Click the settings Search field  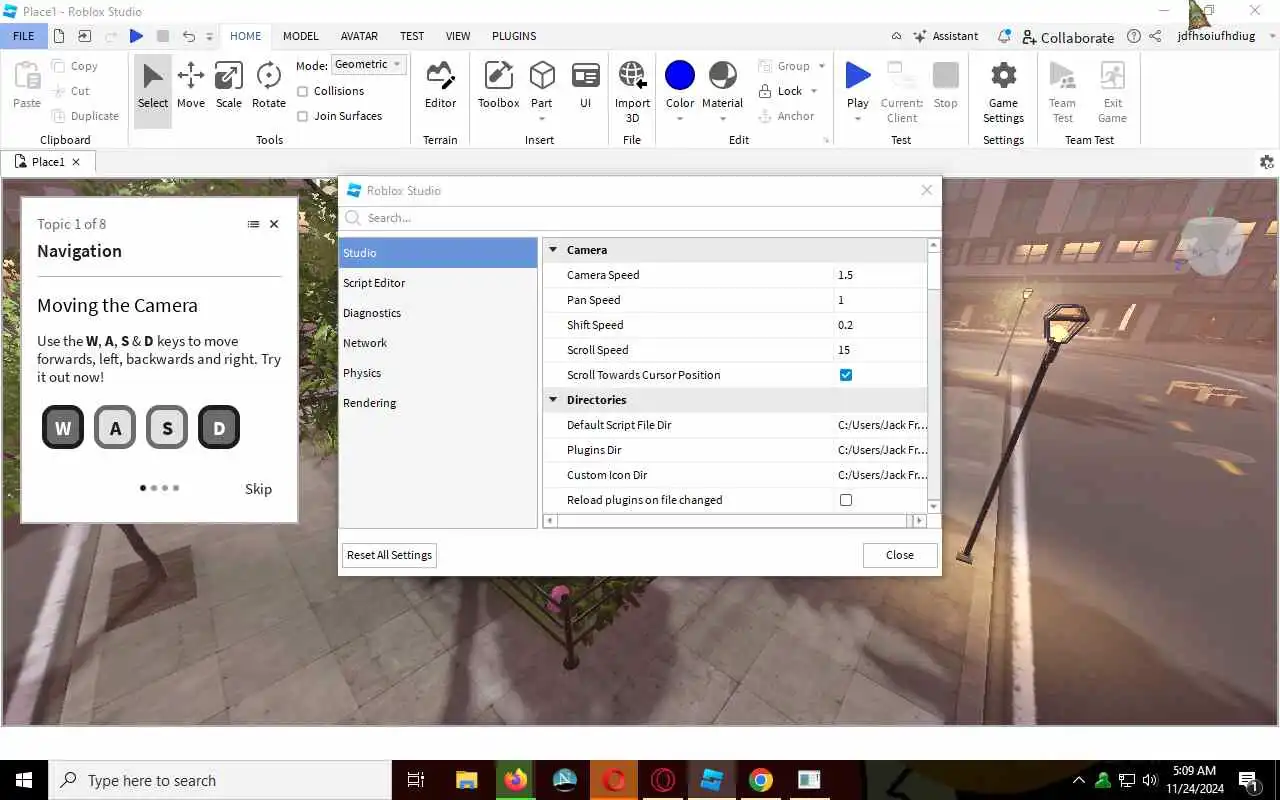tap(640, 218)
